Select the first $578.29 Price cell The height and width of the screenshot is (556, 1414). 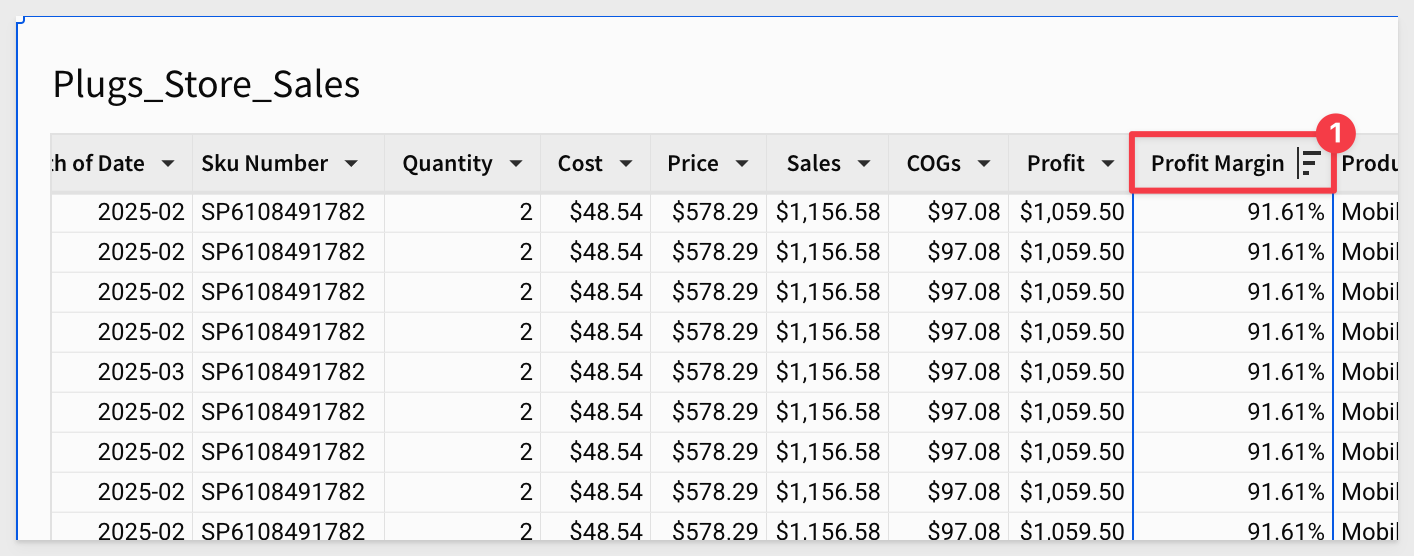715,212
